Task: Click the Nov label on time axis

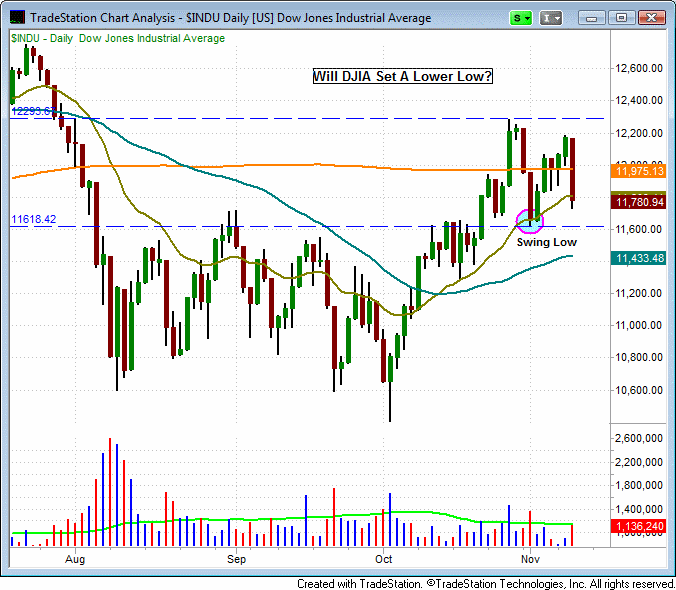Action: (x=530, y=559)
